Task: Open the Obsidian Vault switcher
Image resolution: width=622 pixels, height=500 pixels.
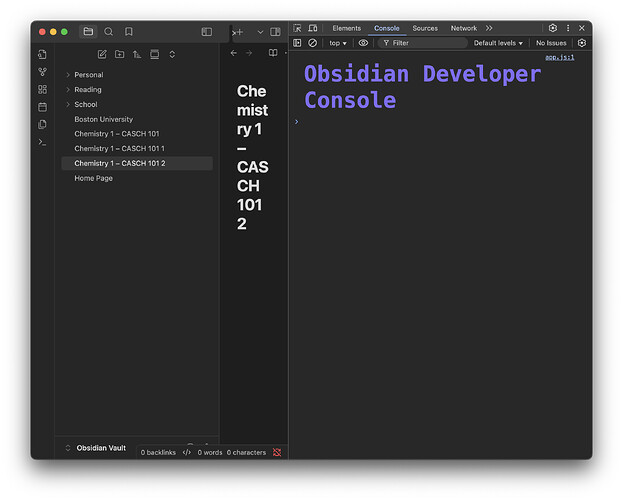Action: pos(96,448)
